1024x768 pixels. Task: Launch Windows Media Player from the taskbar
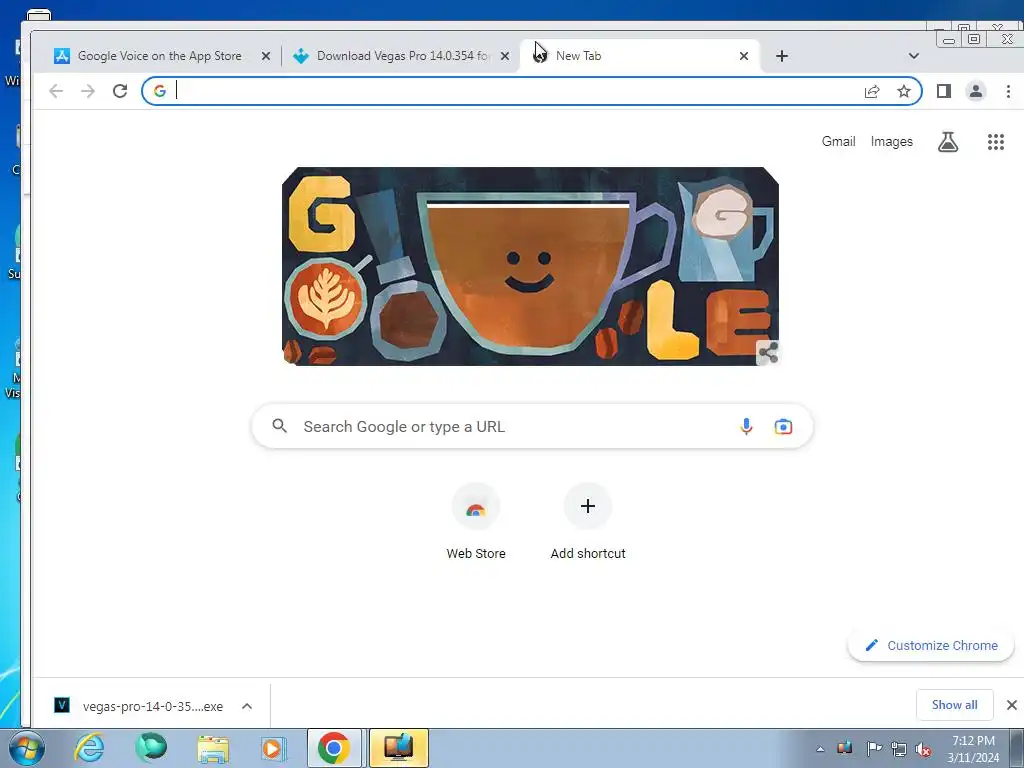click(x=273, y=748)
